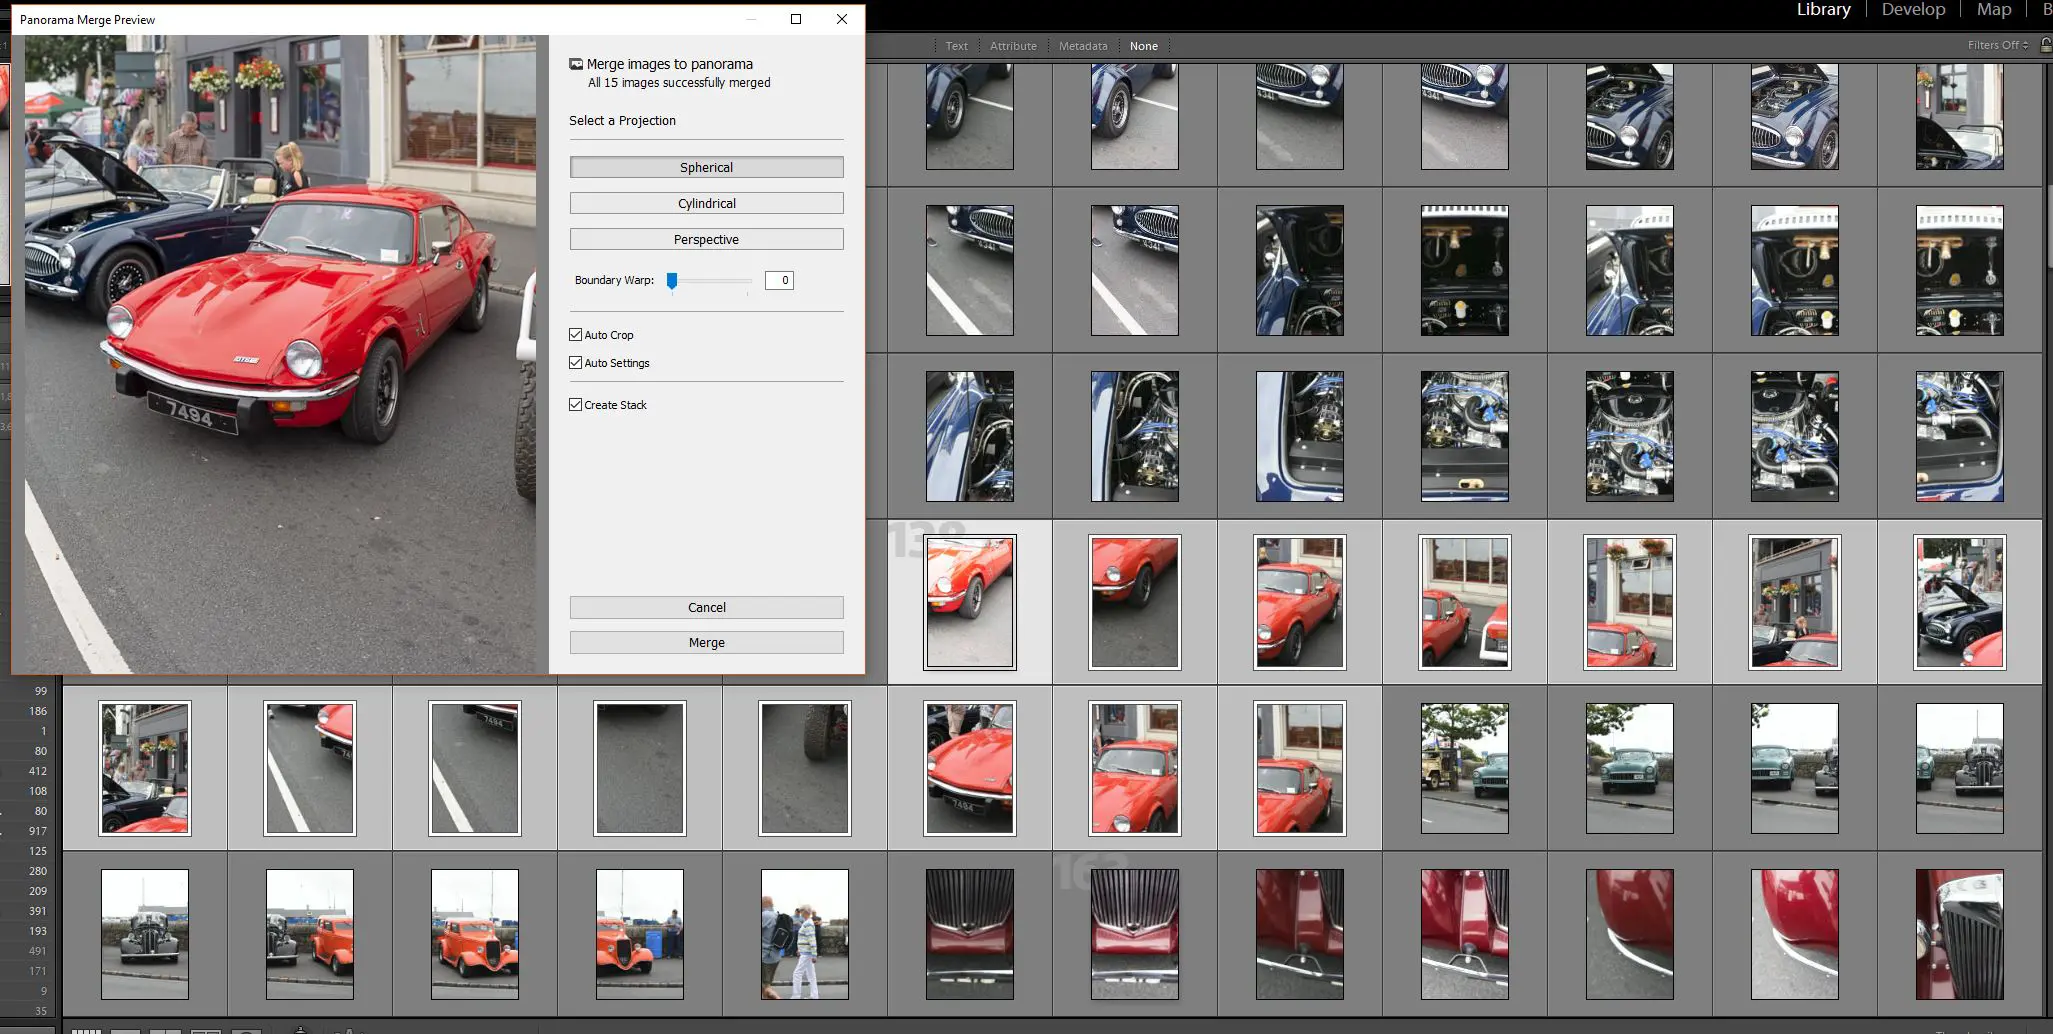Click the merged panorama preview image
This screenshot has width=2053, height=1034.
280,354
